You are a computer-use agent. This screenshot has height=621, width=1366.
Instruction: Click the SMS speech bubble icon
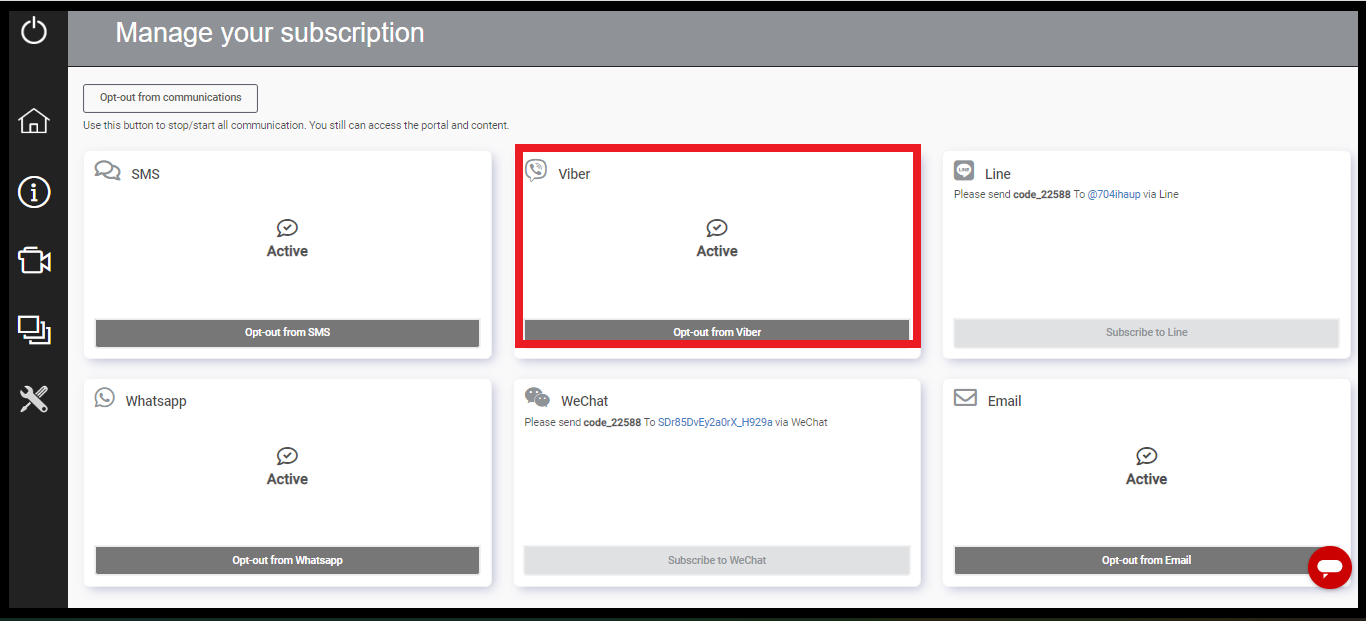coord(107,170)
